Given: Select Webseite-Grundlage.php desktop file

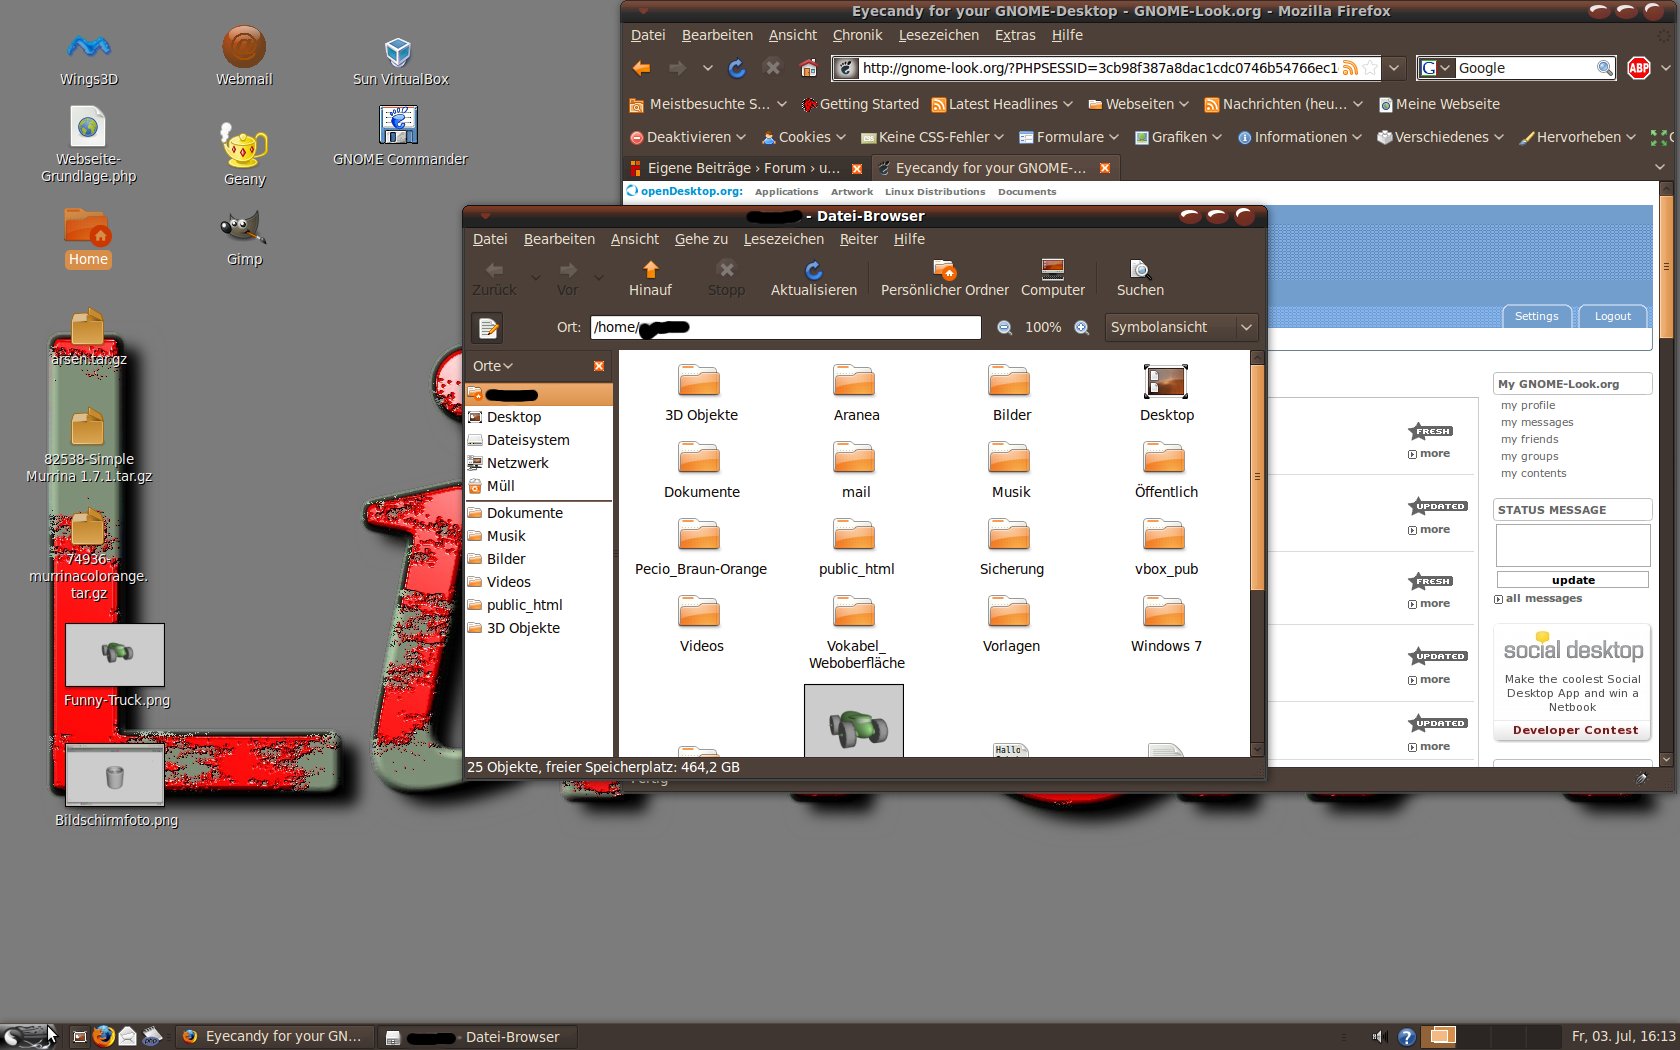Looking at the screenshot, I should click(x=88, y=145).
